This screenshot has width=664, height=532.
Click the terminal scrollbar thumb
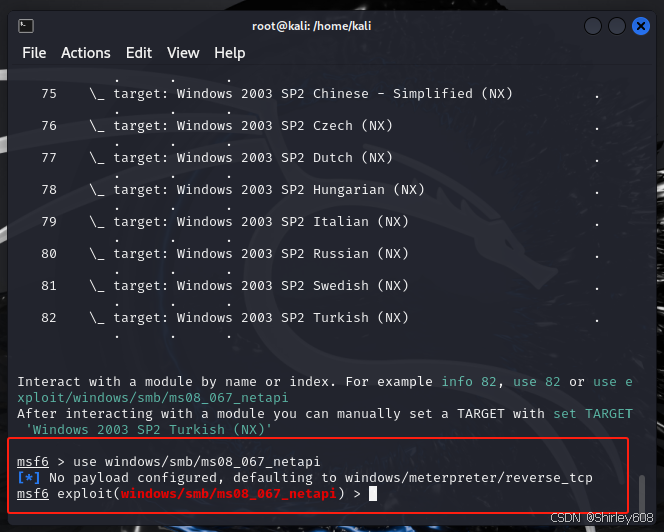pos(642,493)
